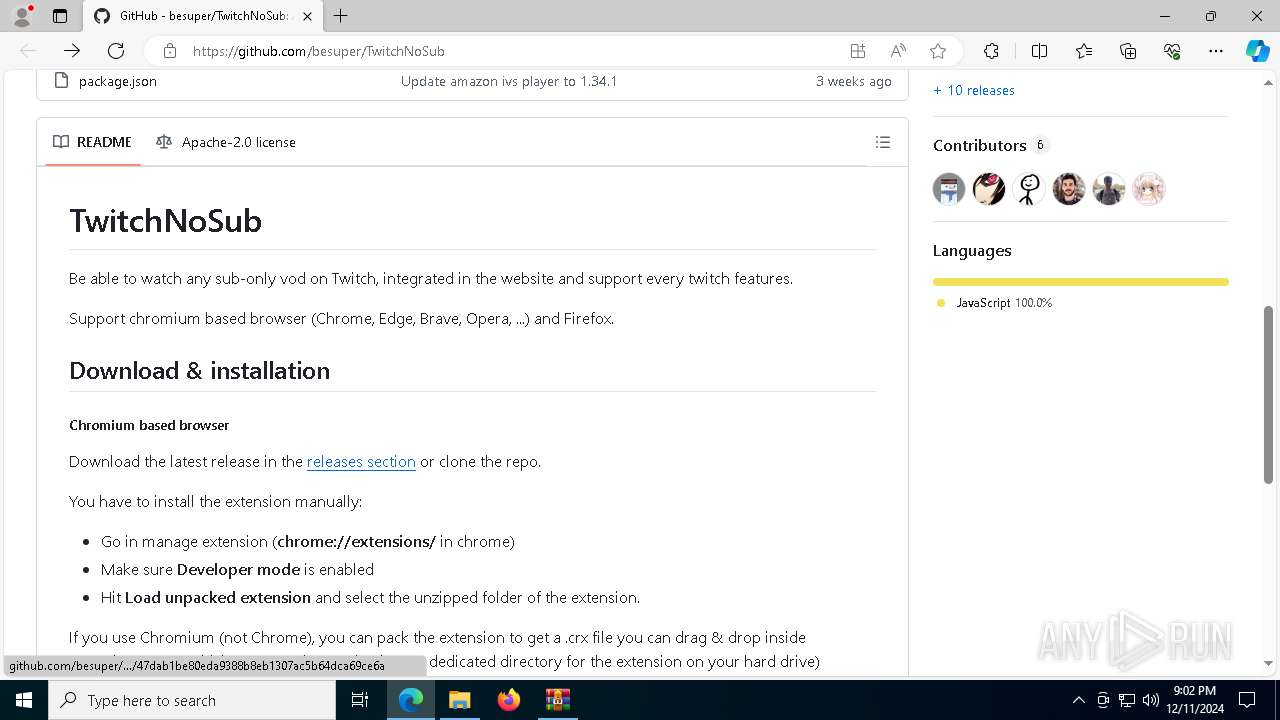Select the fifth contributor avatar

1109,189
